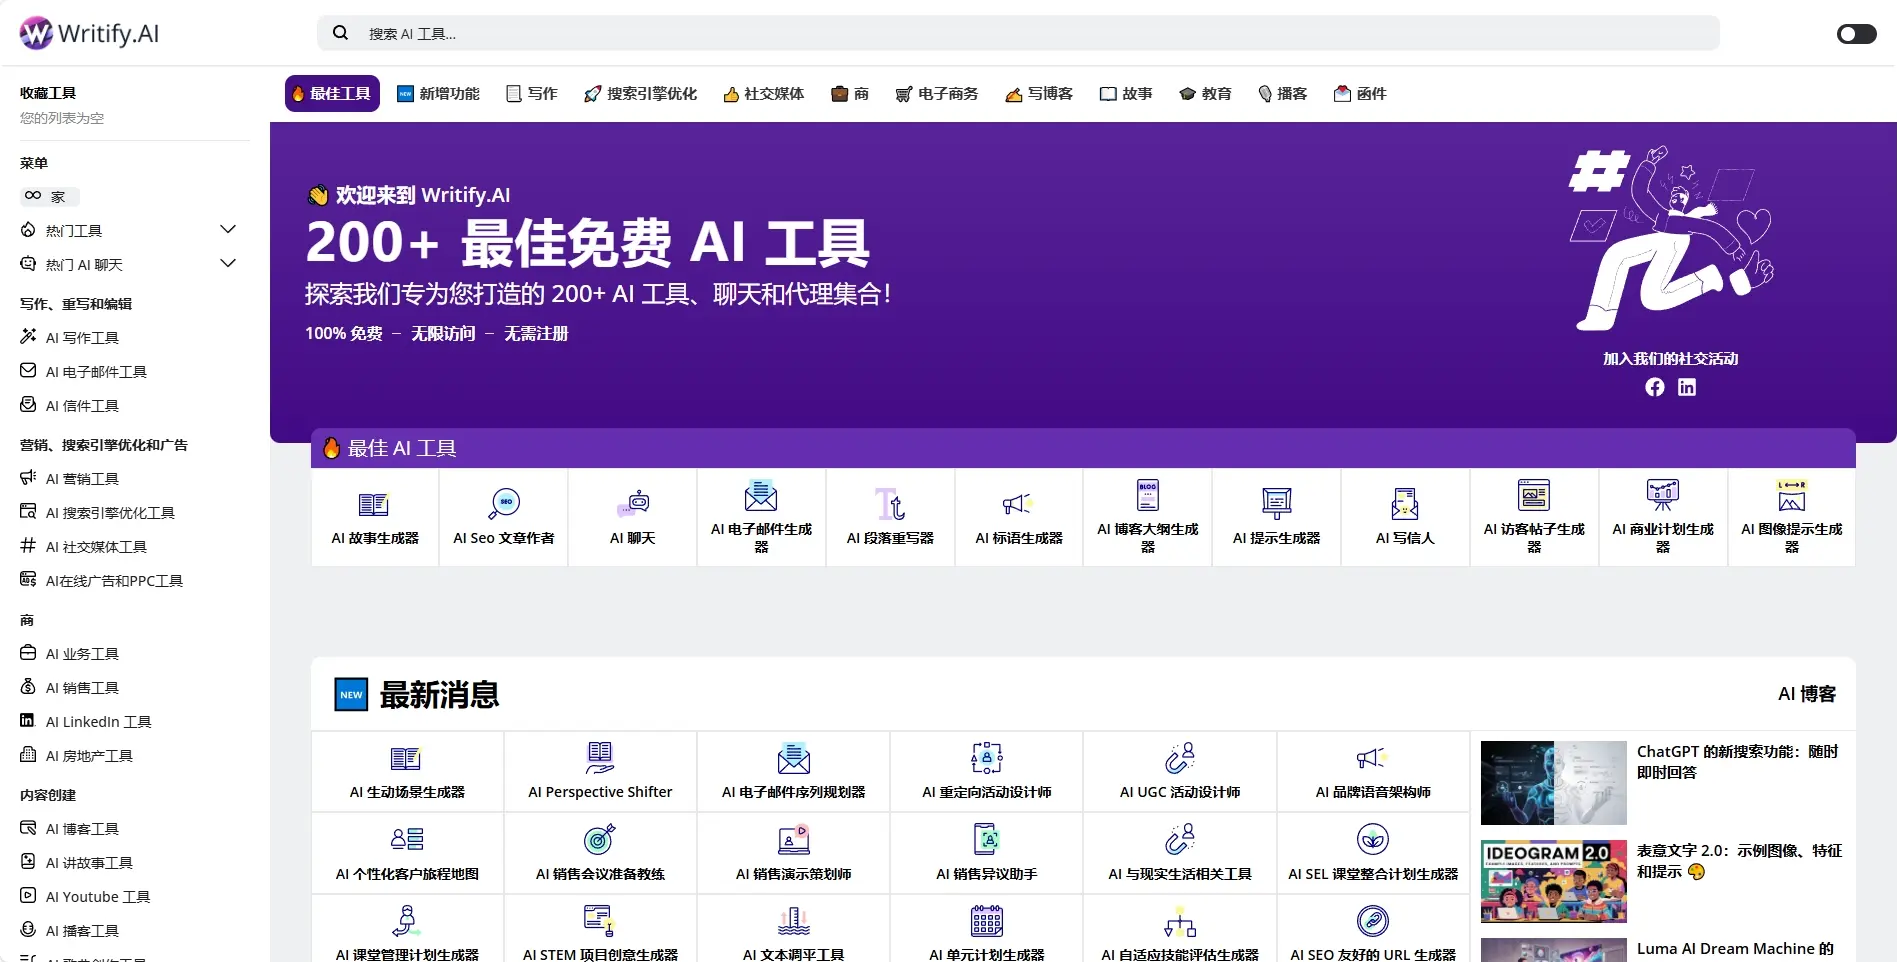Switch to the 电子商务 category tab
1897x962 pixels.
click(937, 93)
